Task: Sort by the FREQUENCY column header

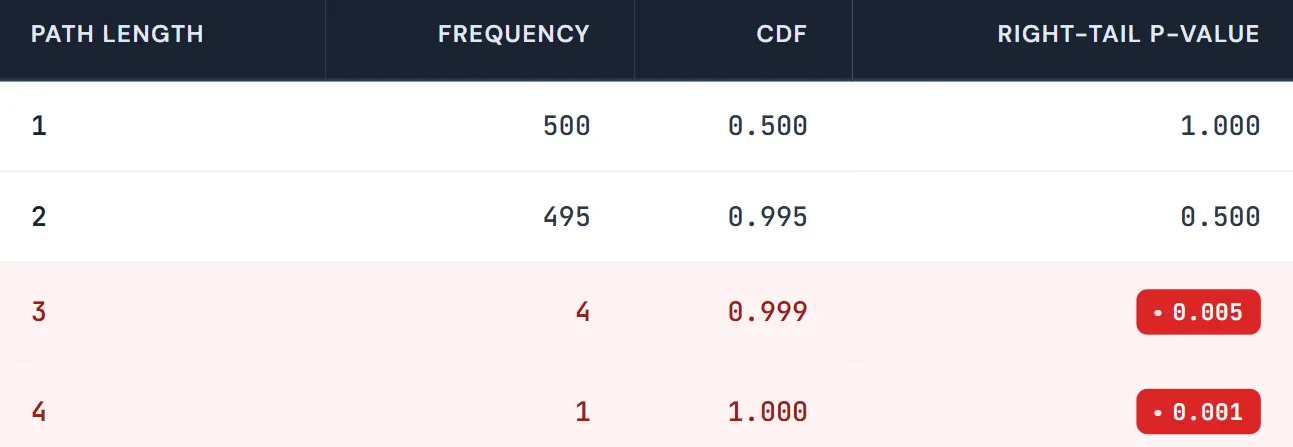Action: [x=514, y=34]
